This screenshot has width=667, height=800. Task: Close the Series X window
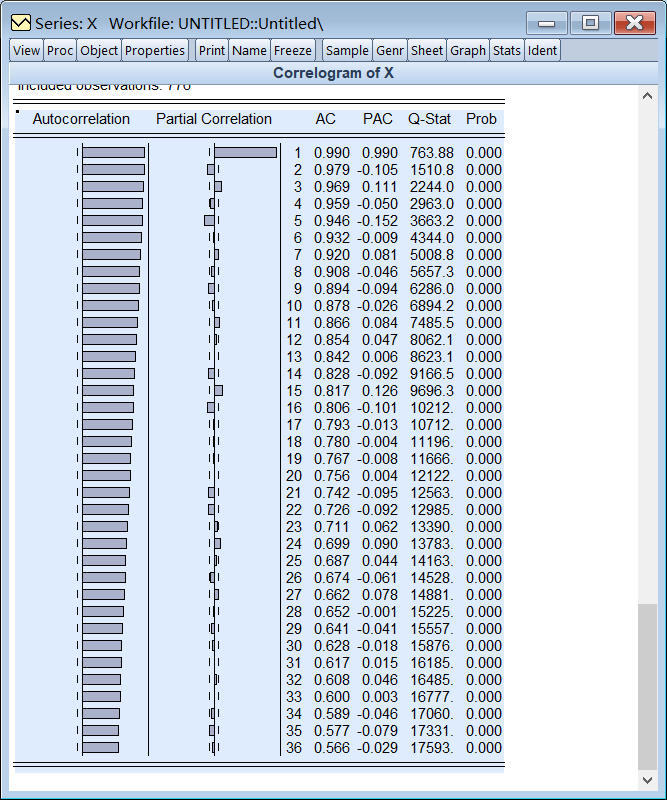click(634, 23)
